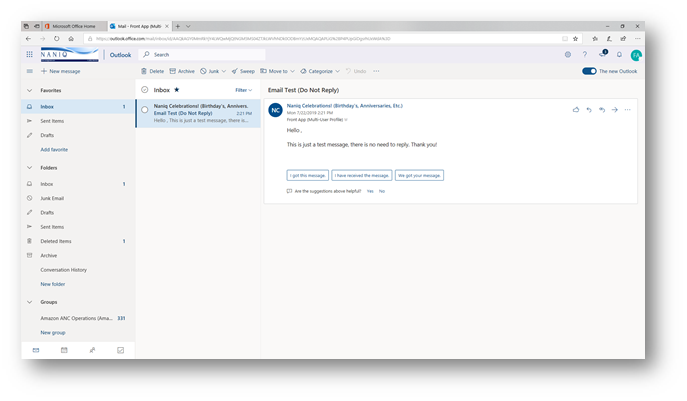Expand the Move to dropdown
The image size is (687, 401).
pos(279,71)
